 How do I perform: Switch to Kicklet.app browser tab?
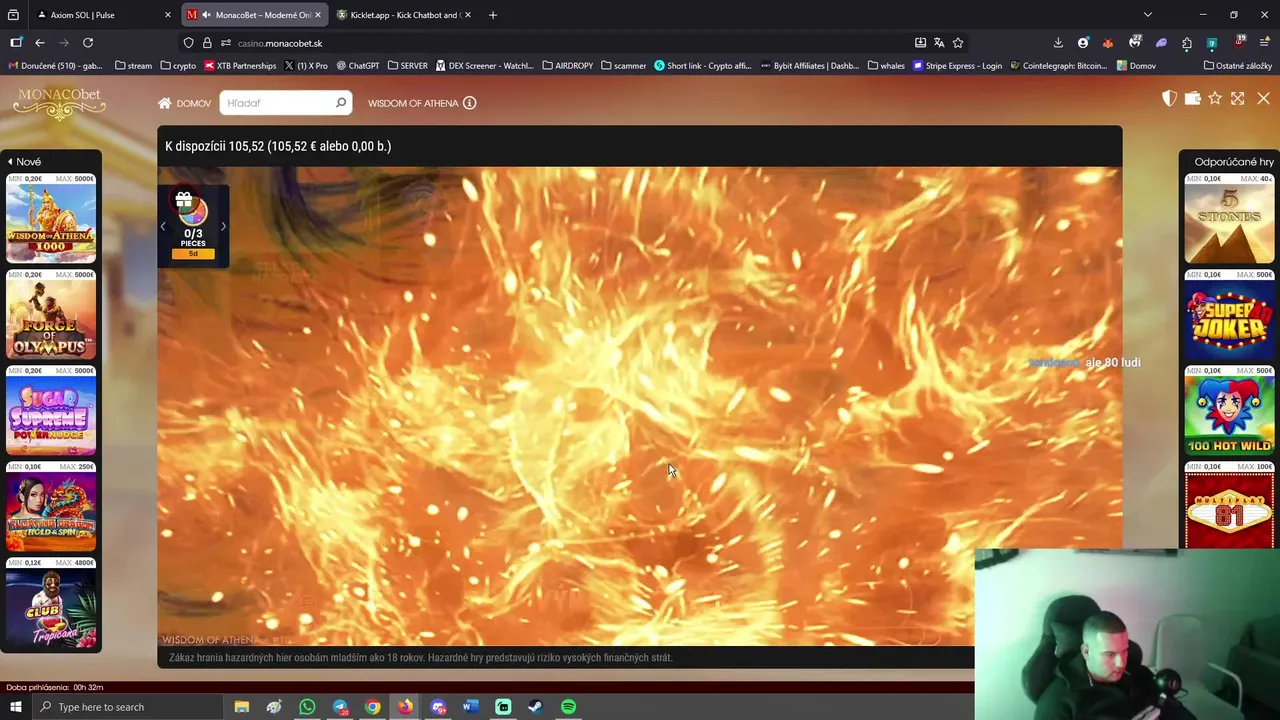[x=404, y=15]
